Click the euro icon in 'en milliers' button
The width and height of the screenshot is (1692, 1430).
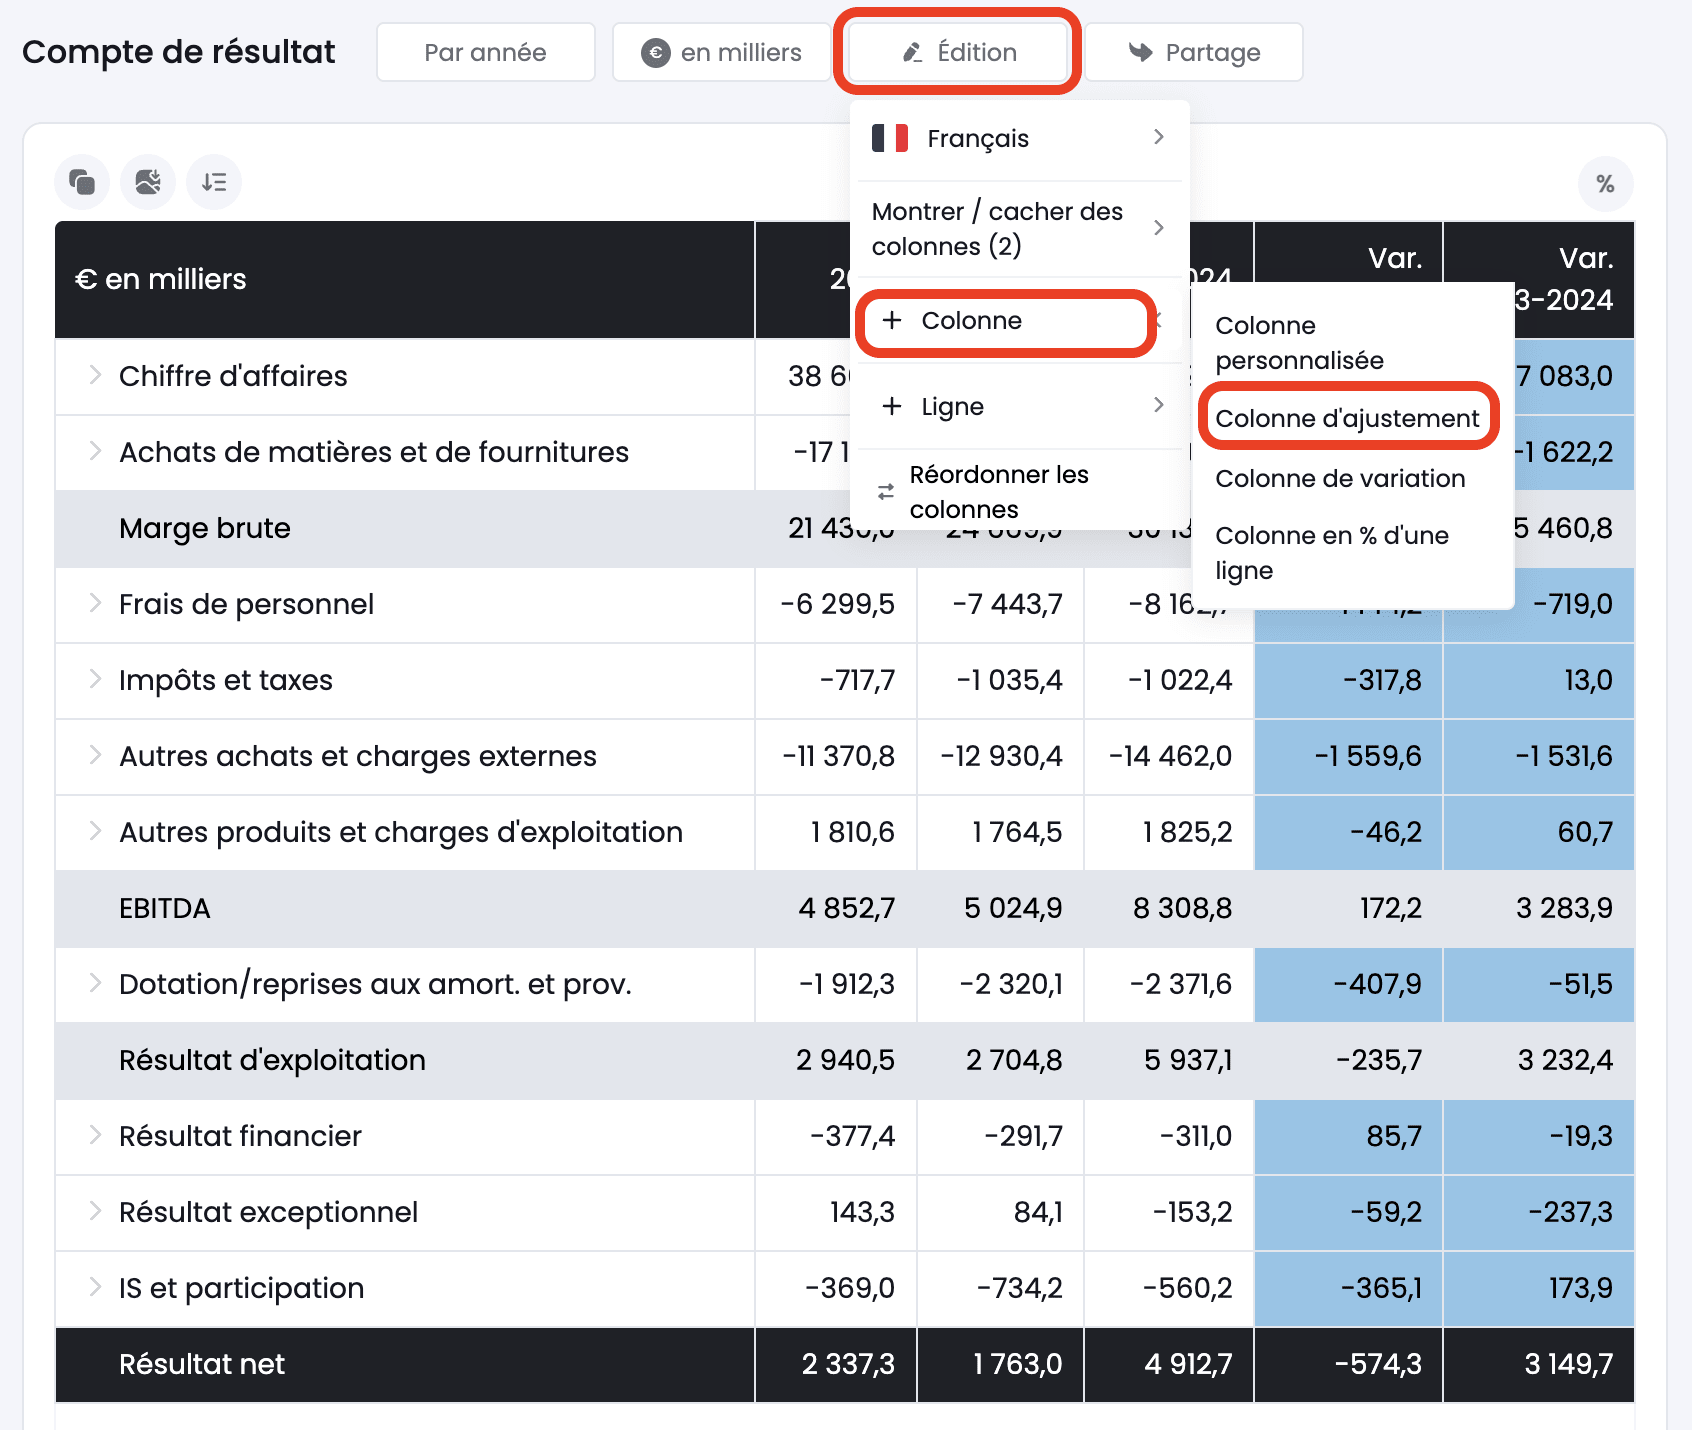656,53
